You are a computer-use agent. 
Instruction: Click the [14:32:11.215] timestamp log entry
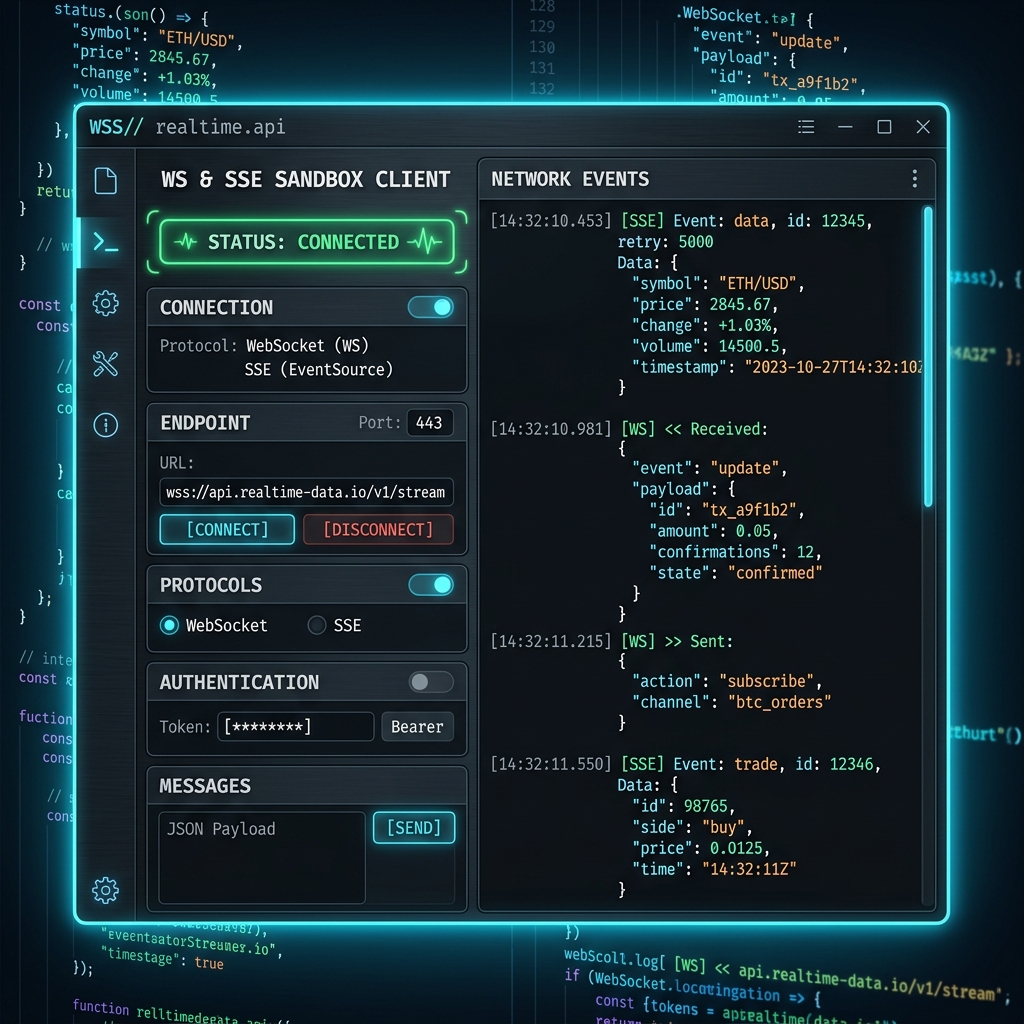[x=551, y=641]
